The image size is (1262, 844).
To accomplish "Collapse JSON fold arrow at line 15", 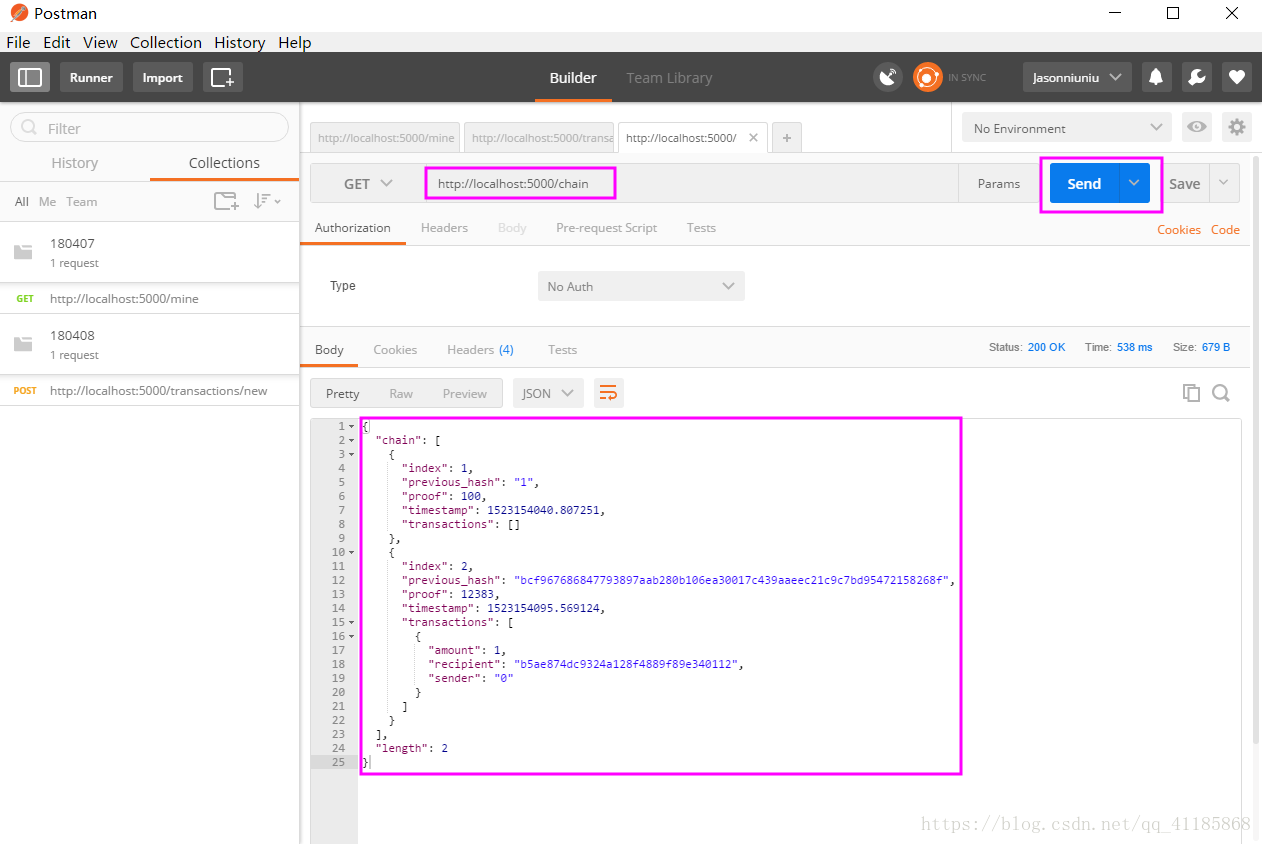I will click(351, 622).
